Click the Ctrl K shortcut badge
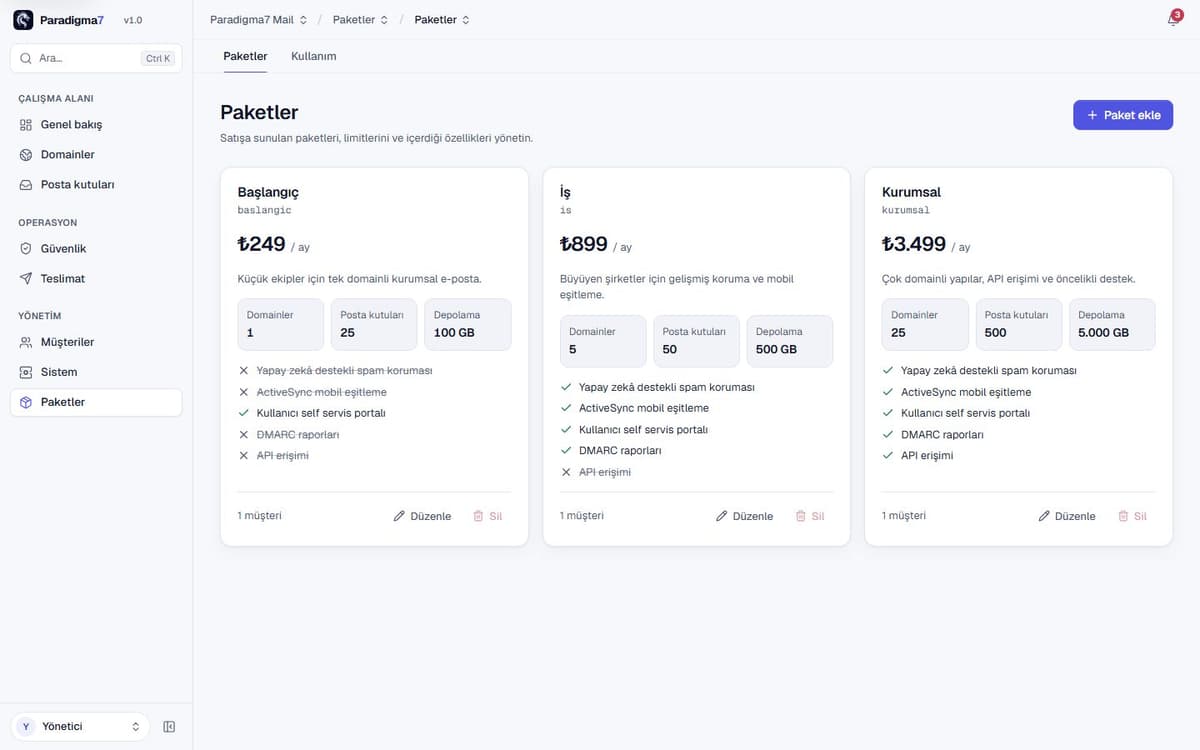1200x750 pixels. pyautogui.click(x=158, y=59)
